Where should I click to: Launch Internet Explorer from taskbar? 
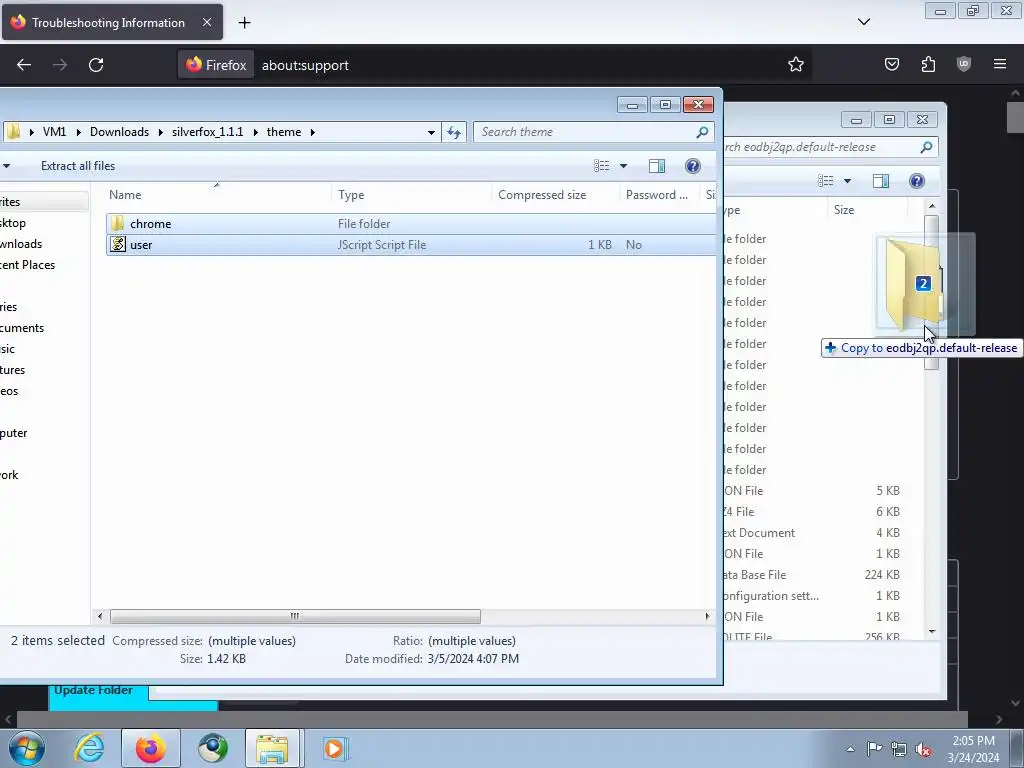[89, 748]
